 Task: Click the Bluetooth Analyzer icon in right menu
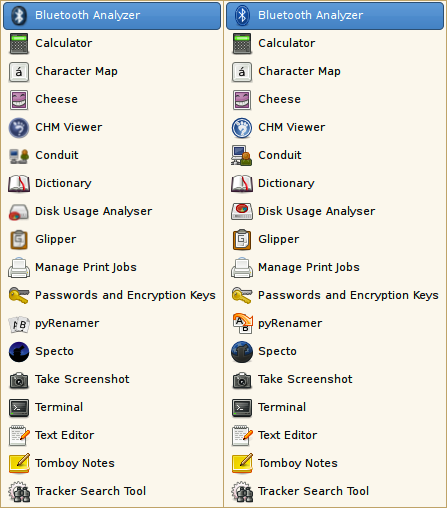[x=242, y=15]
